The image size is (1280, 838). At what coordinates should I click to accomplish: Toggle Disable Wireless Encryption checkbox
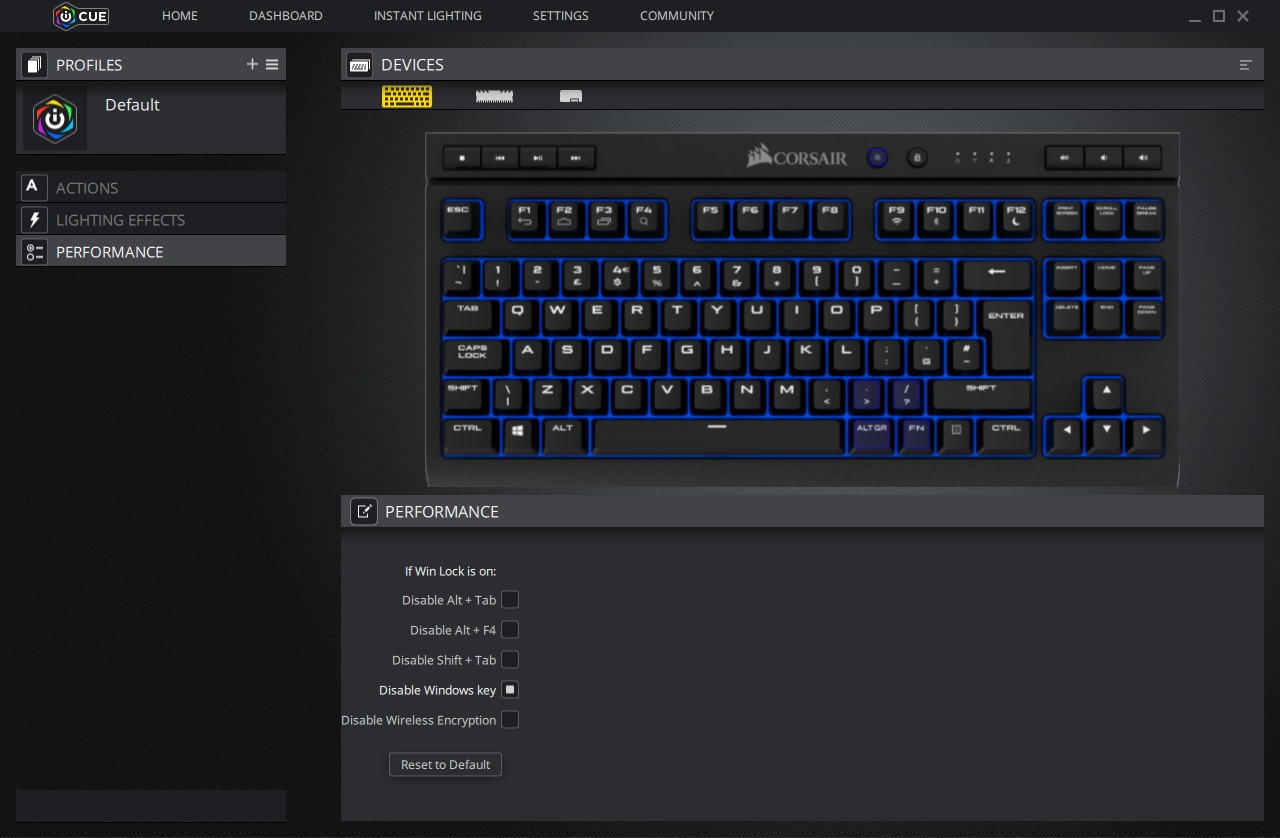coord(510,720)
